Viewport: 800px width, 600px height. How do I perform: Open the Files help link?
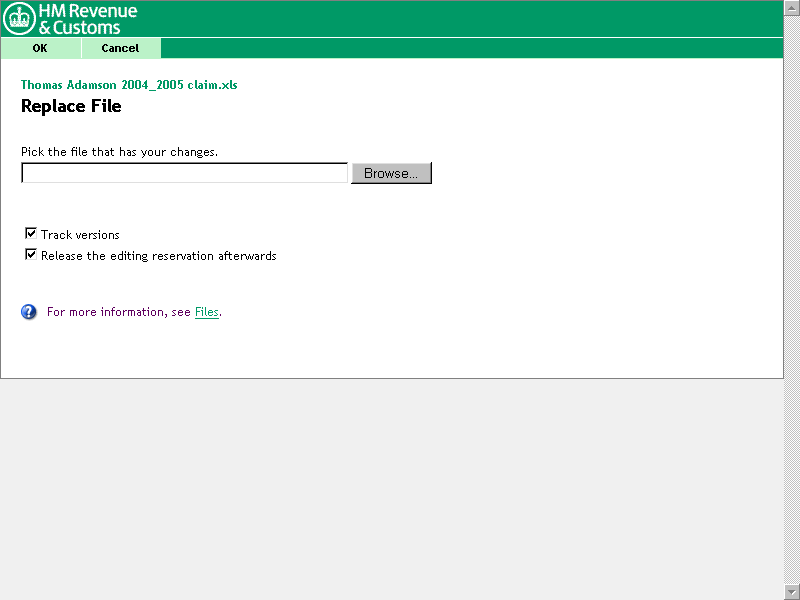tap(206, 312)
